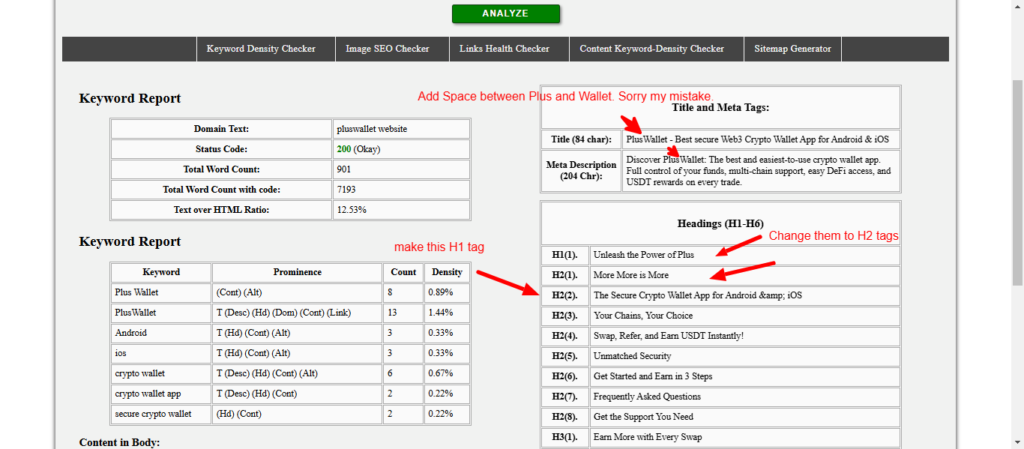Image resolution: width=1024 pixels, height=449 pixels.
Task: Click the 'Text over HTML Ratio:' label
Action: coord(221,210)
